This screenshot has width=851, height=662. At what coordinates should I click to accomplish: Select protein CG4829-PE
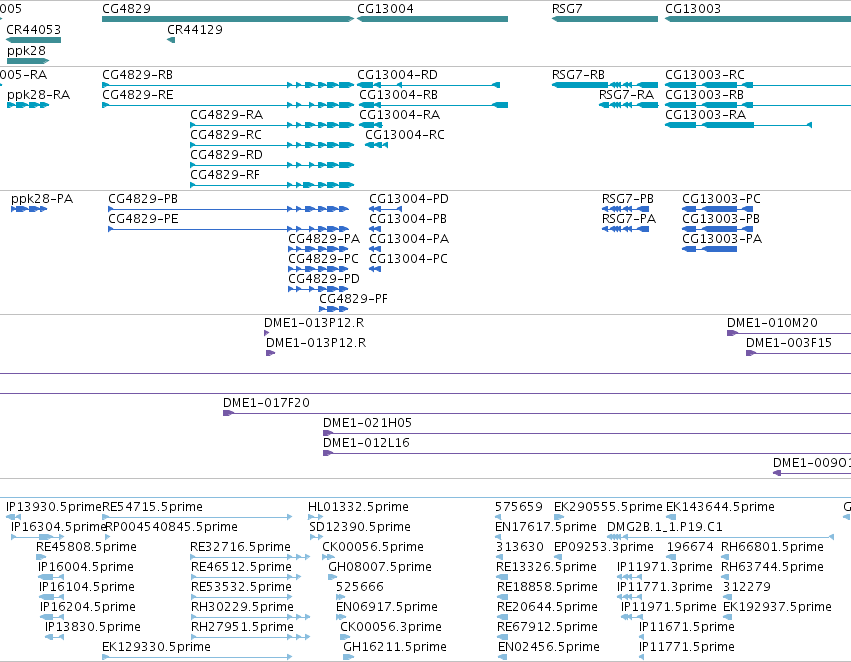(x=143, y=219)
